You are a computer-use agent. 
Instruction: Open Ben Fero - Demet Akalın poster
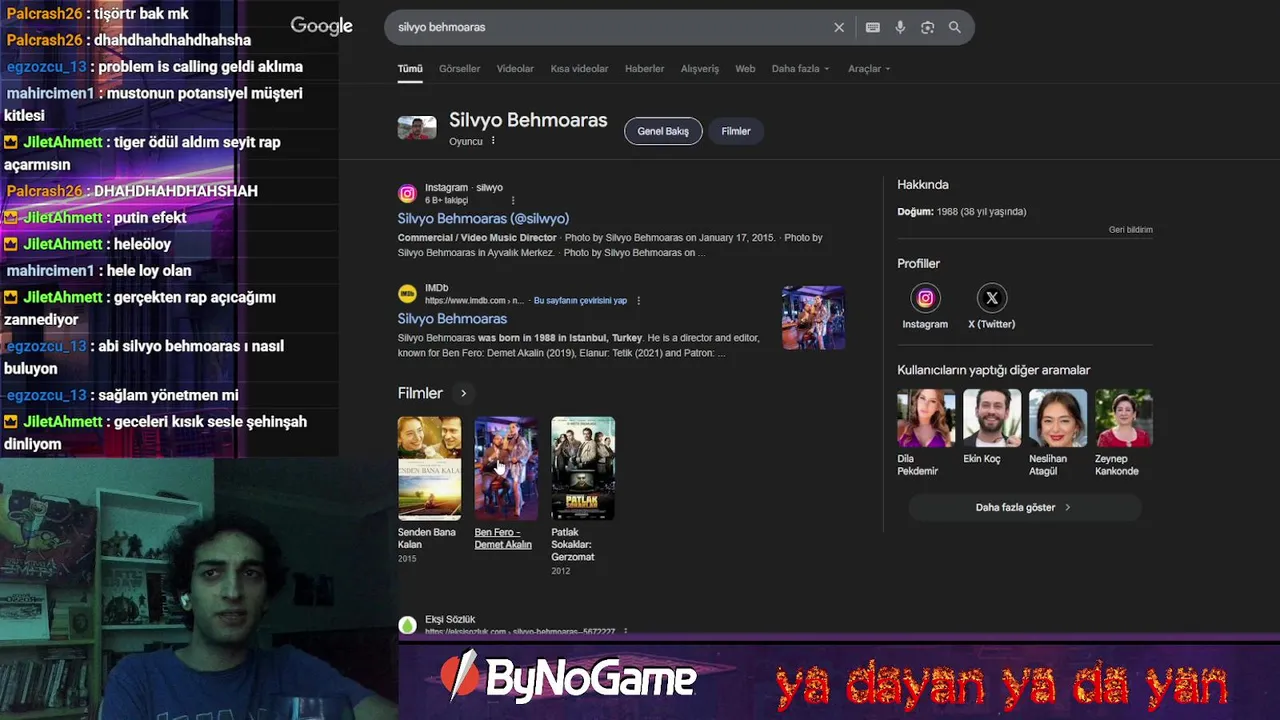point(506,468)
